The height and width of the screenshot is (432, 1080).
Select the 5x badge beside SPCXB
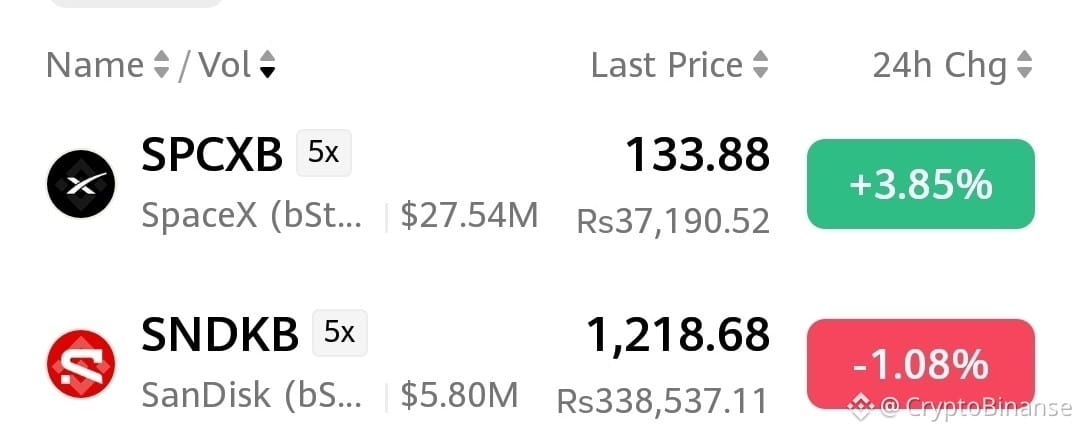(324, 153)
